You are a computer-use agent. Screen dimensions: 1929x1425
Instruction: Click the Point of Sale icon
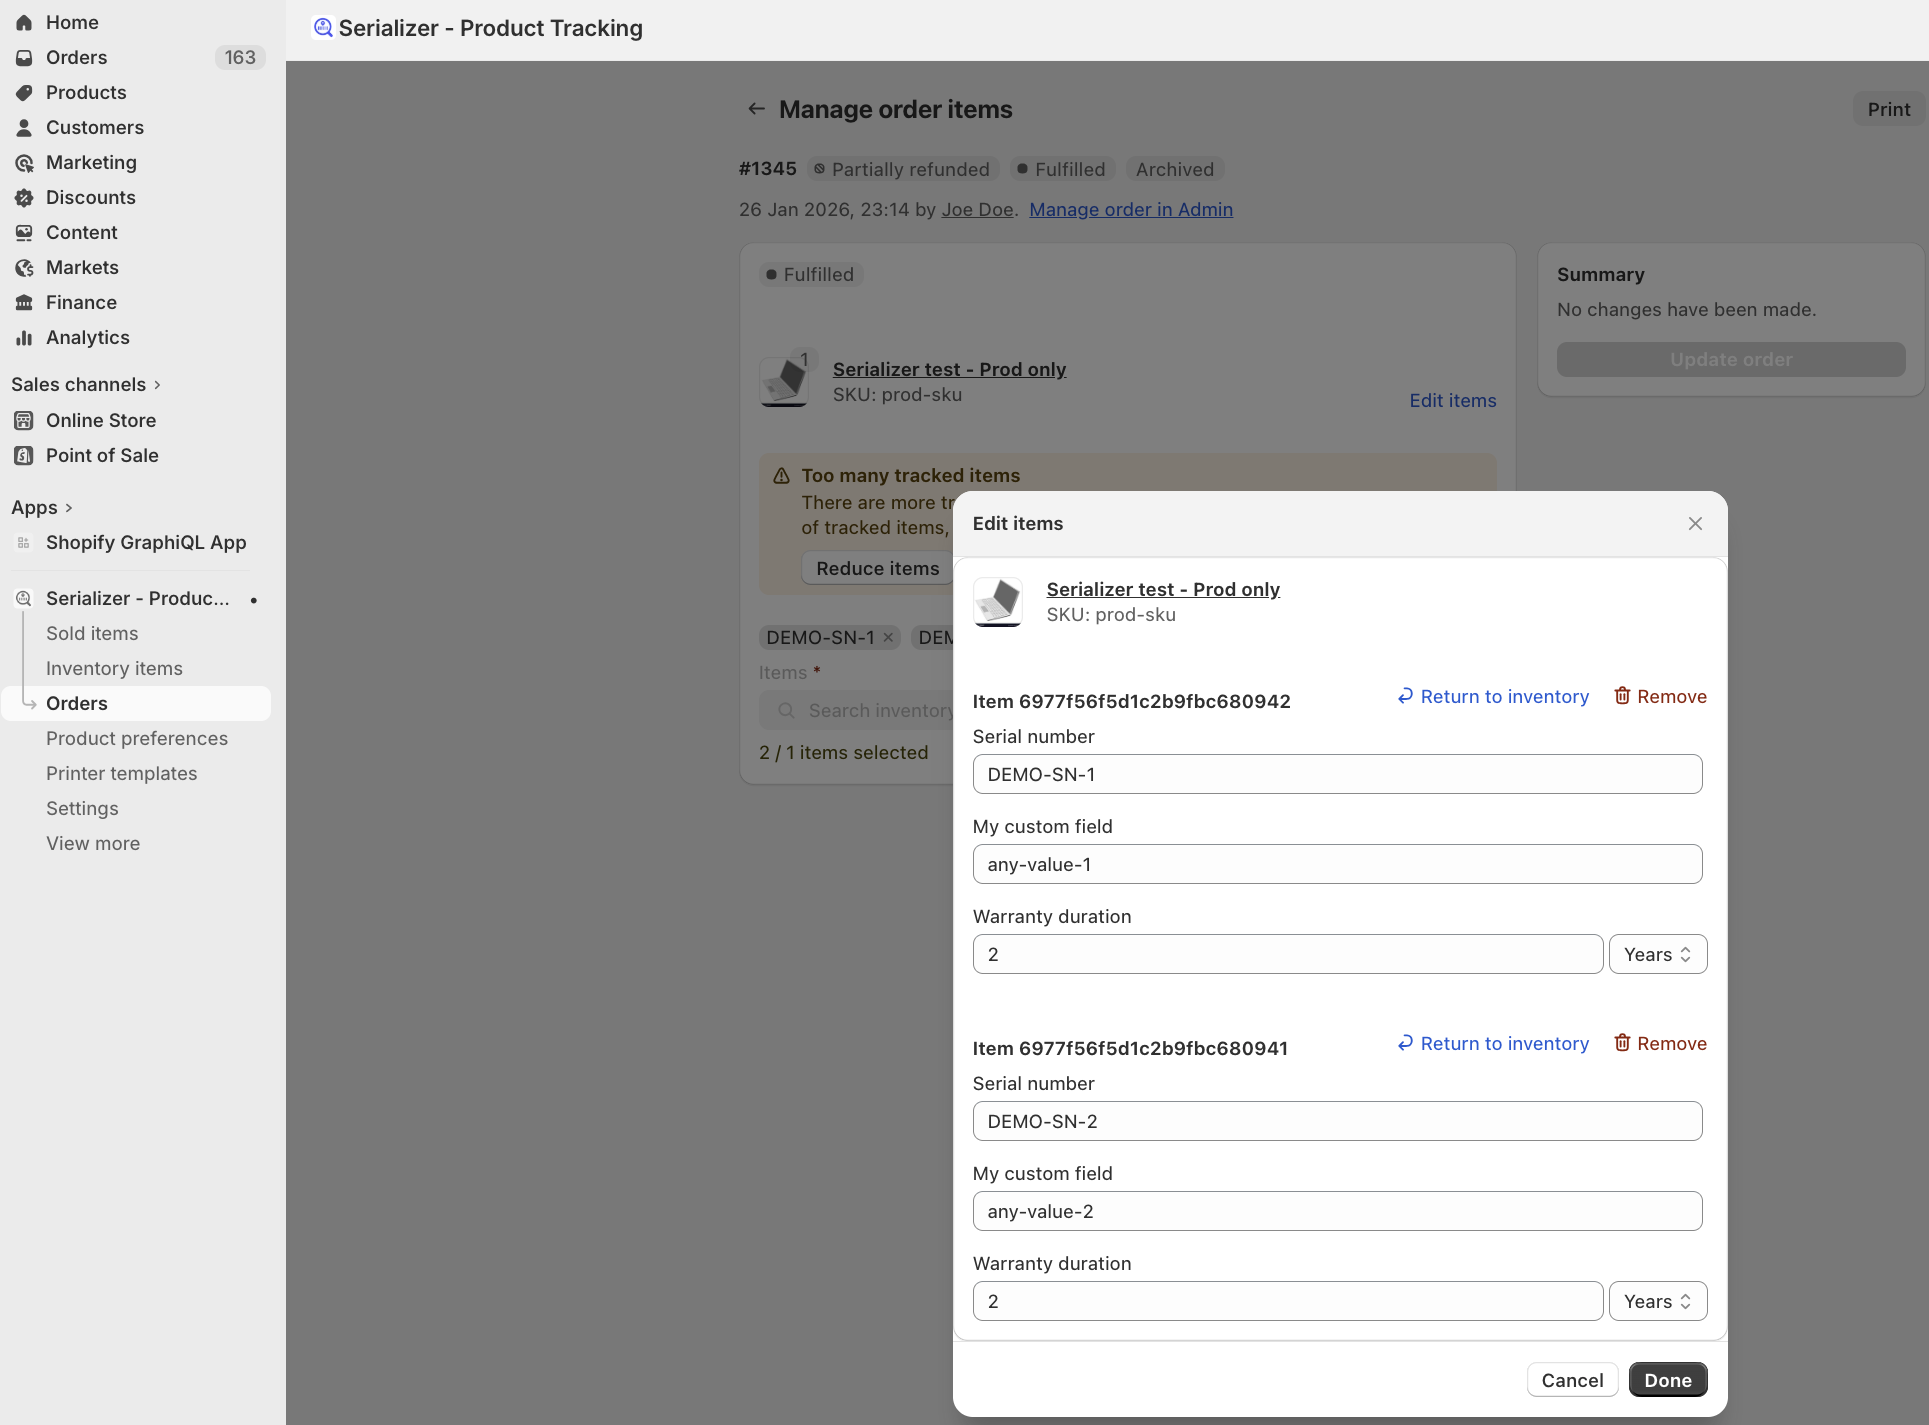24,455
